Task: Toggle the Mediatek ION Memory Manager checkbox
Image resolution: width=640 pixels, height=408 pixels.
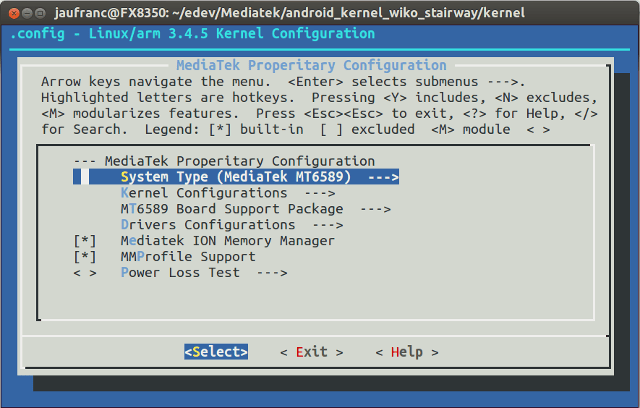Action: click(x=85, y=241)
